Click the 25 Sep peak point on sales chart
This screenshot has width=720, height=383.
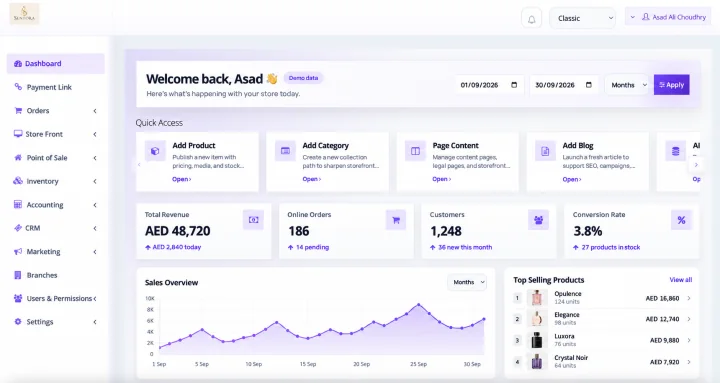point(418,304)
